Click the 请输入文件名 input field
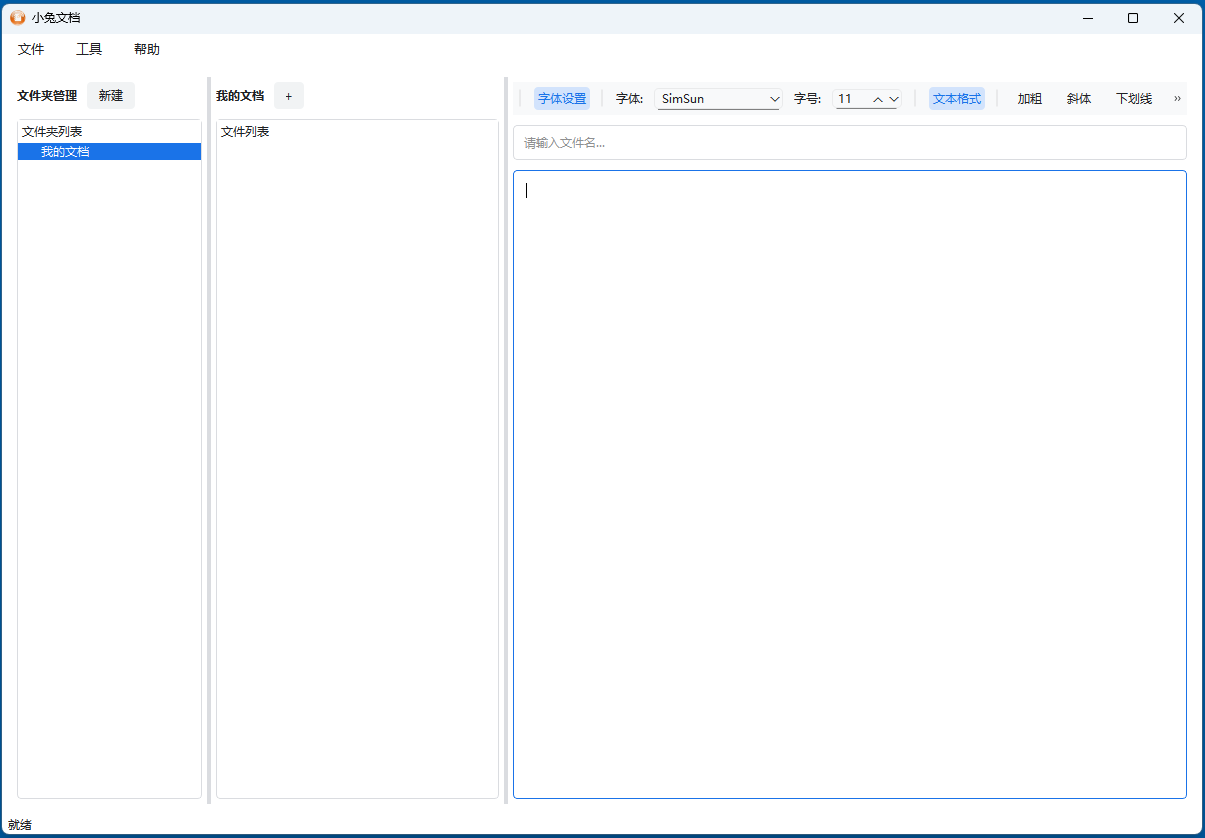This screenshot has height=838, width=1205. tap(849, 142)
